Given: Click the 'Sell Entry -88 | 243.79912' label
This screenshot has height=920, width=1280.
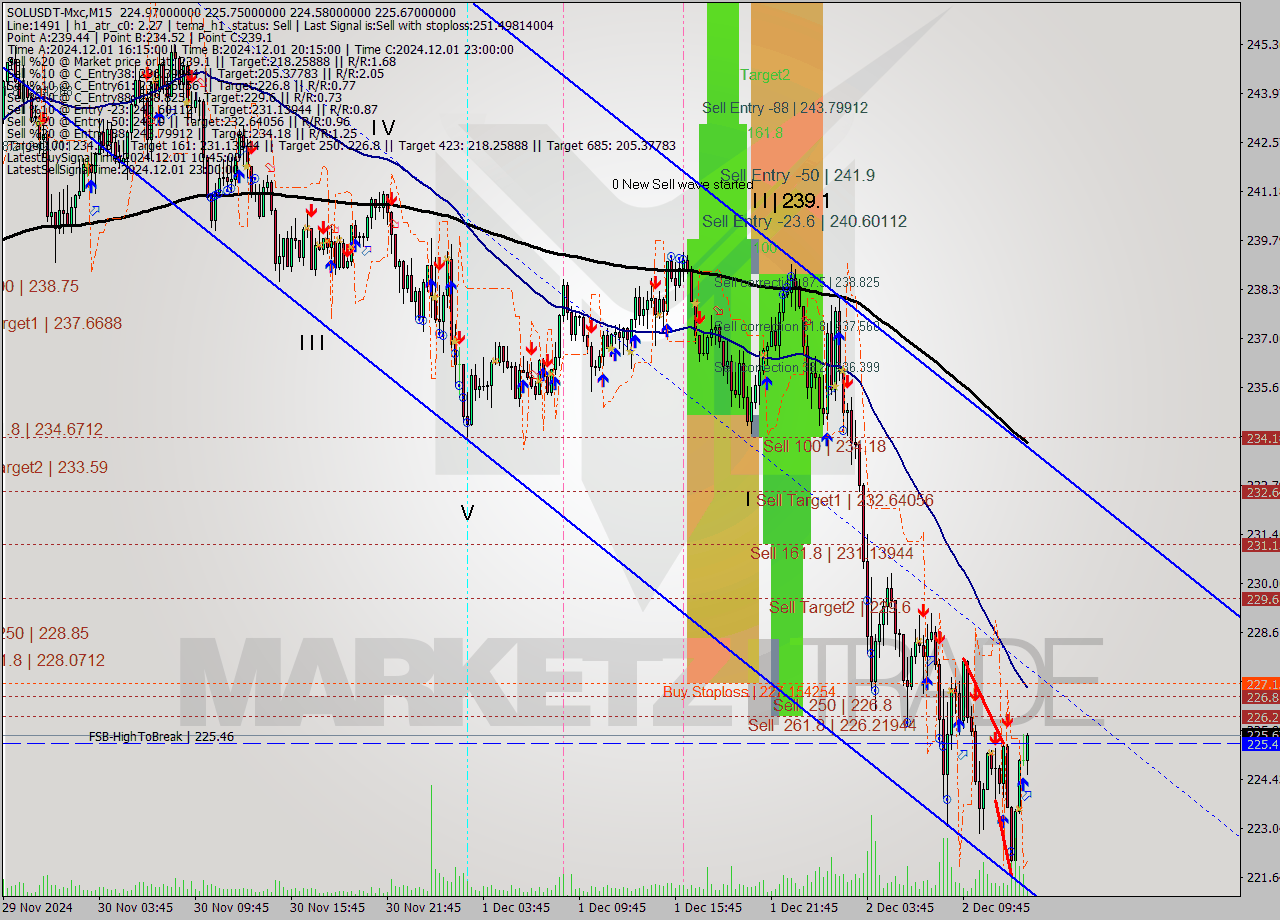Looking at the screenshot, I should (x=785, y=108).
